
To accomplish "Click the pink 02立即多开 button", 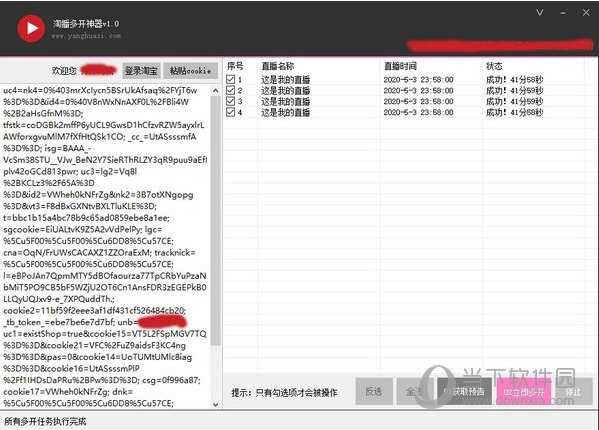I will point(524,391).
